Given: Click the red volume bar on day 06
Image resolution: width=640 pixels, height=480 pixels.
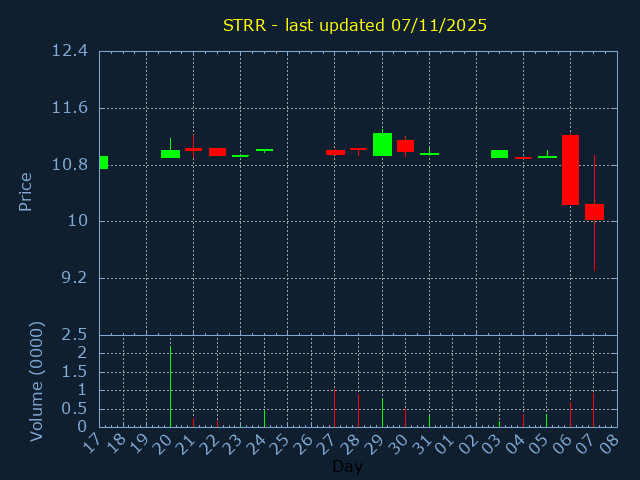Looking at the screenshot, I should pos(570,414).
